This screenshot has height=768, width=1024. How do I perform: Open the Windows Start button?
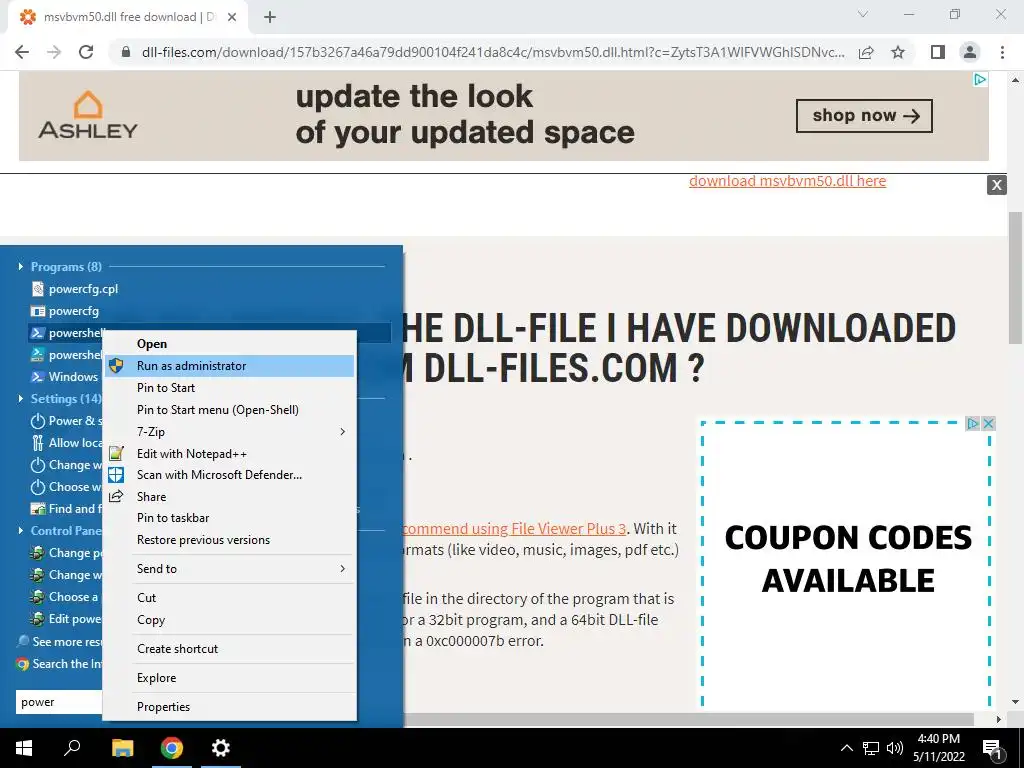(24, 748)
